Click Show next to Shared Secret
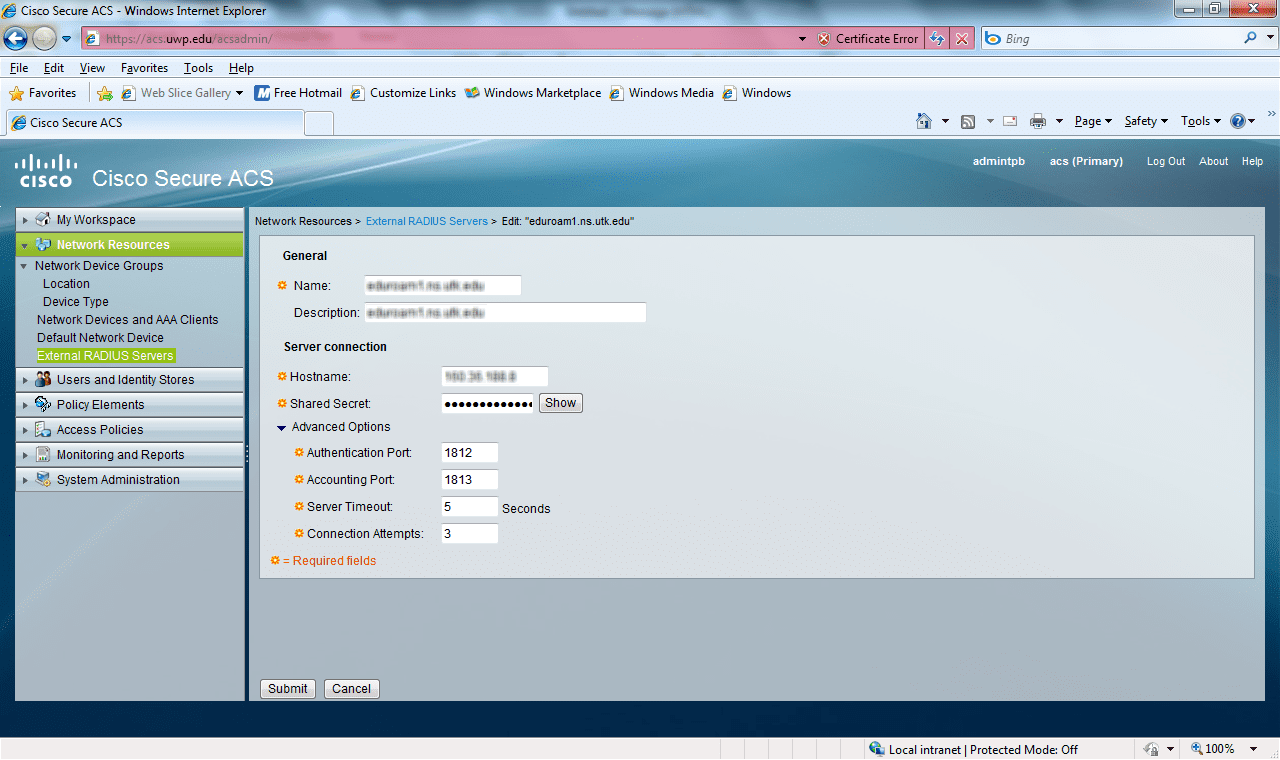The height and width of the screenshot is (760, 1280). coord(560,403)
